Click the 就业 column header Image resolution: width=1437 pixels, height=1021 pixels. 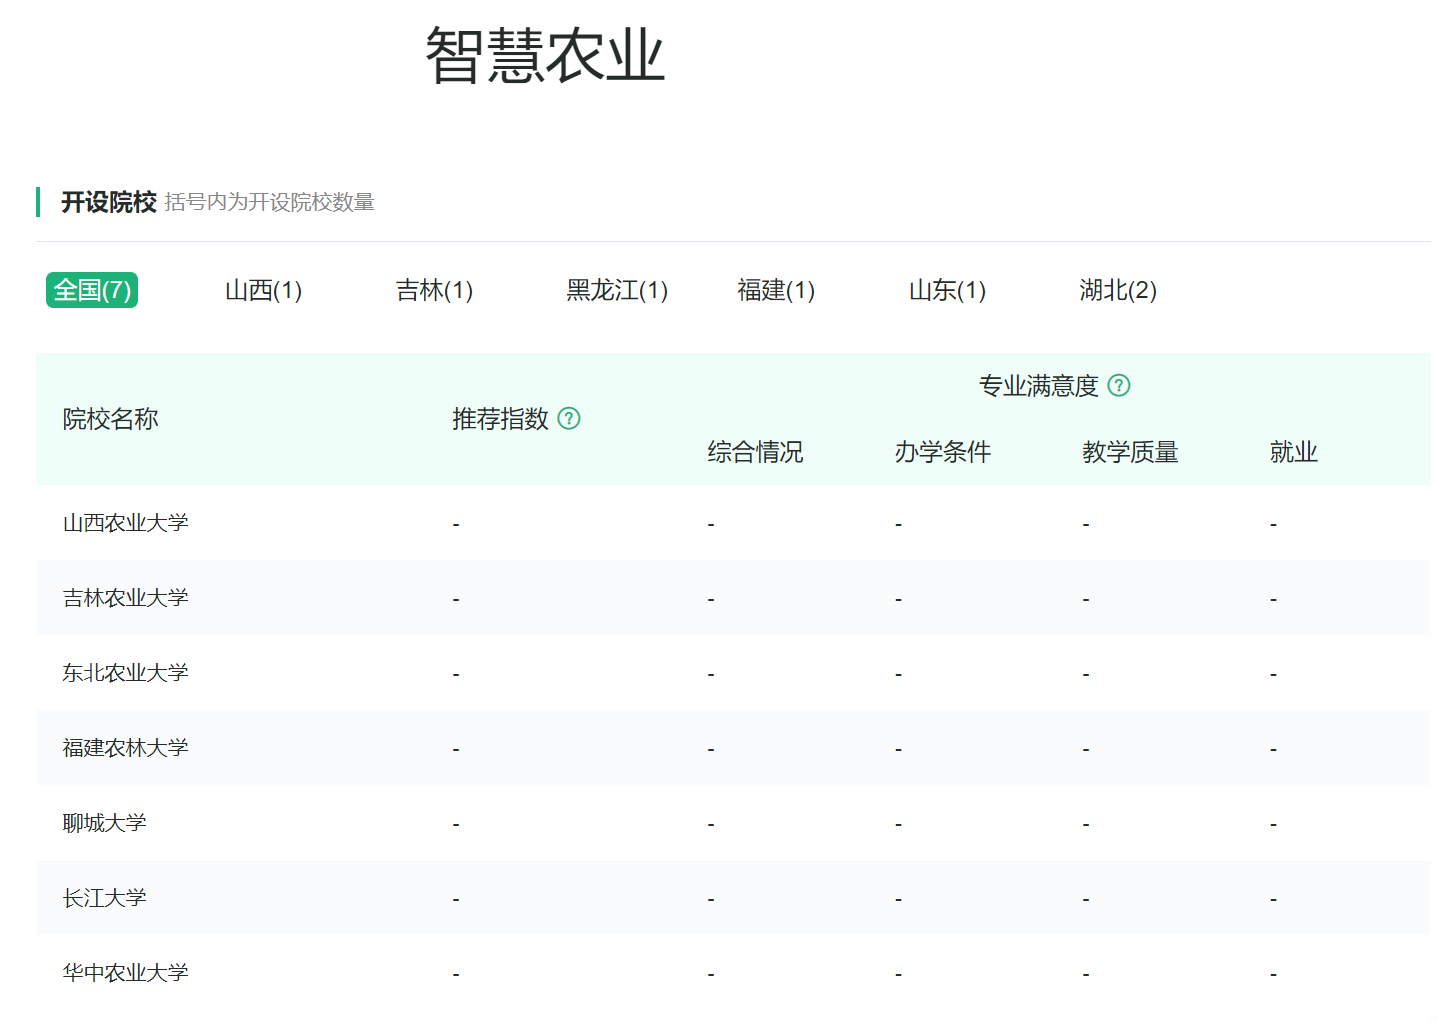point(1294,451)
